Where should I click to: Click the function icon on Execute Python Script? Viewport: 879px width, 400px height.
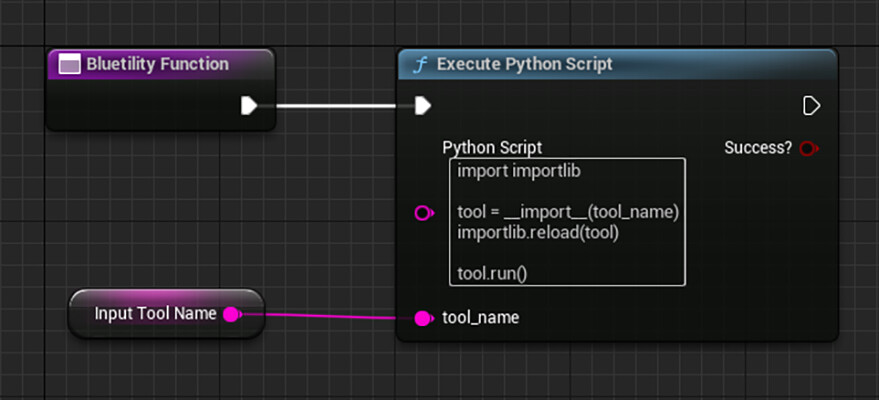tap(421, 65)
